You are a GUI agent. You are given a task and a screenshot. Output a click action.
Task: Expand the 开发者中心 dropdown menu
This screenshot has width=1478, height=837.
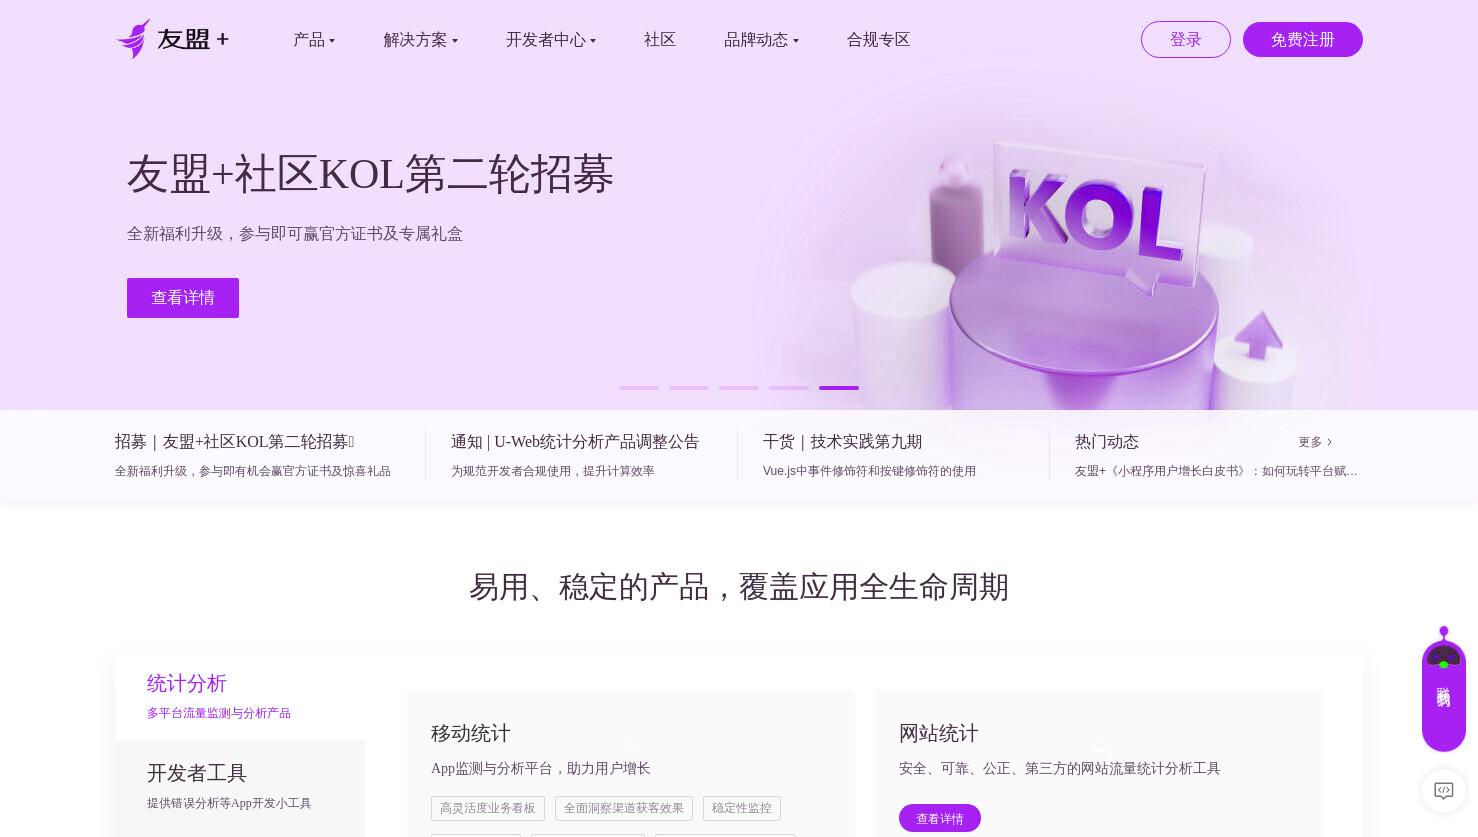pos(550,40)
